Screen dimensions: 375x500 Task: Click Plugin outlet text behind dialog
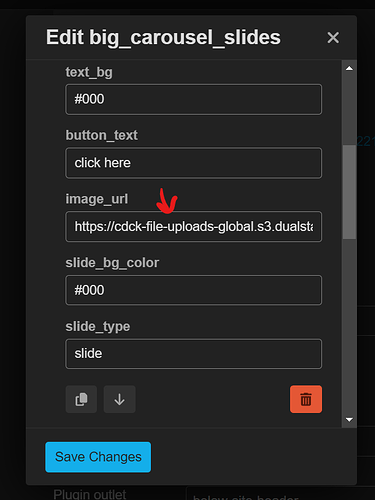tap(90, 494)
